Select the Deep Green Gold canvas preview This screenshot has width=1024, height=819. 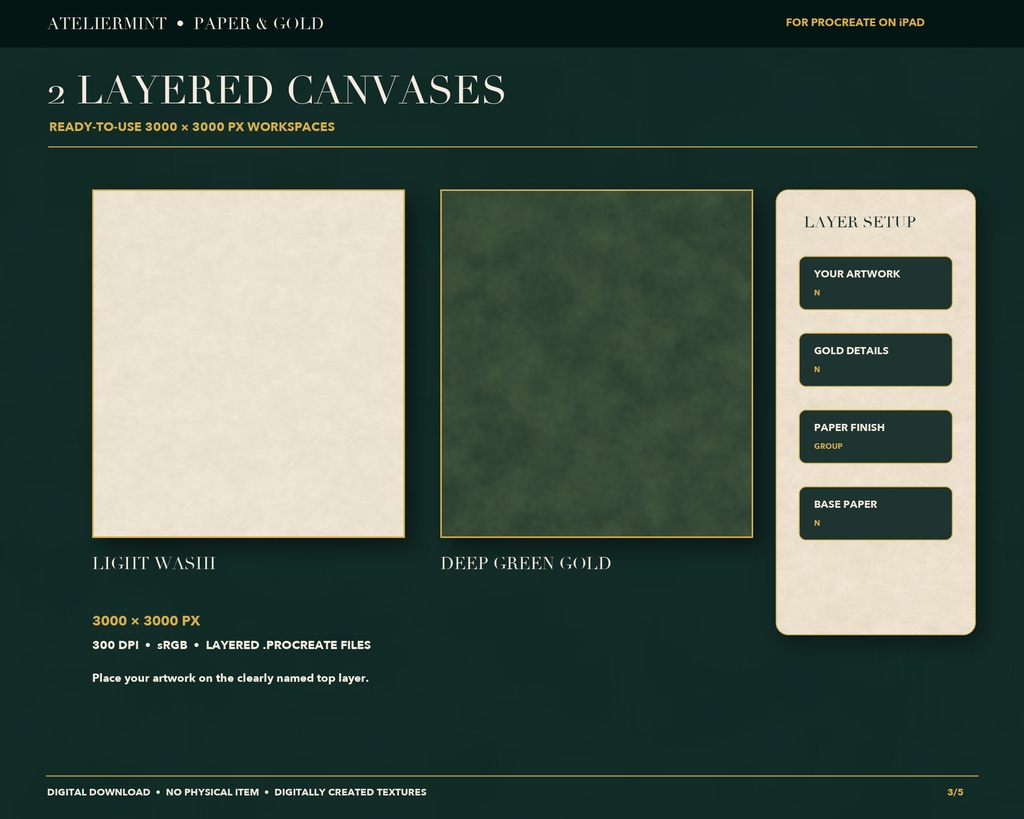click(596, 364)
